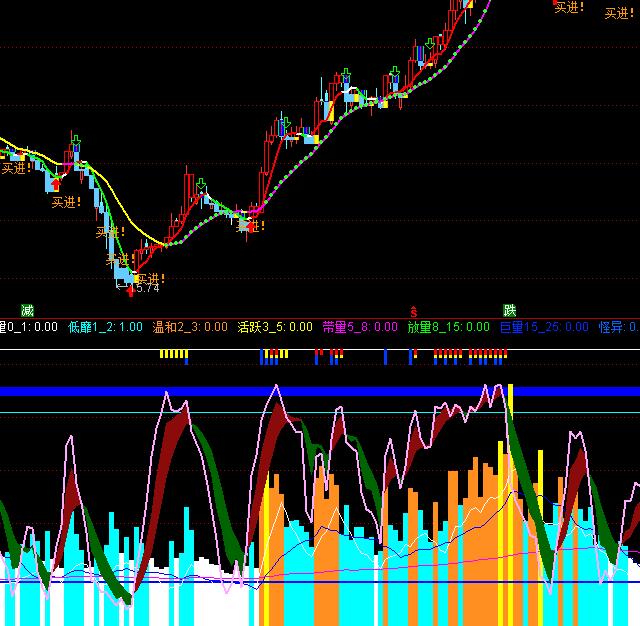
Task: Click the red square beside the top 买进! label
Action: [x=556, y=3]
